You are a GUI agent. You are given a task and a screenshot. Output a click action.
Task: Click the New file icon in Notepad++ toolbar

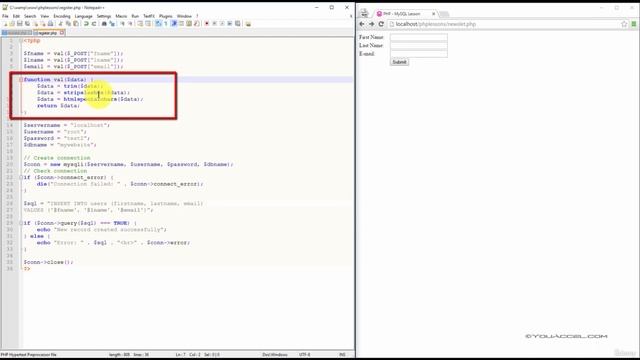[6, 24]
